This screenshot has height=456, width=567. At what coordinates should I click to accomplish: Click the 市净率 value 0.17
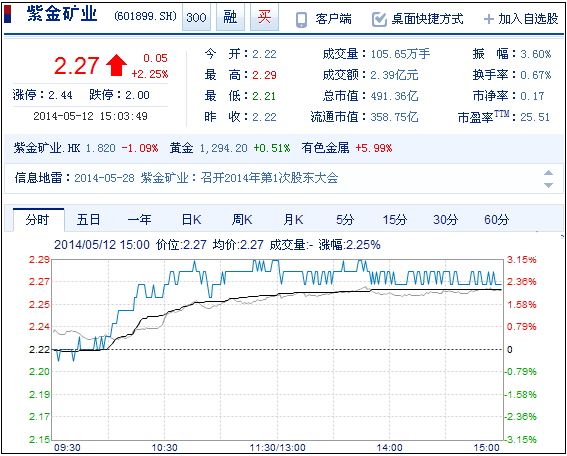532,96
